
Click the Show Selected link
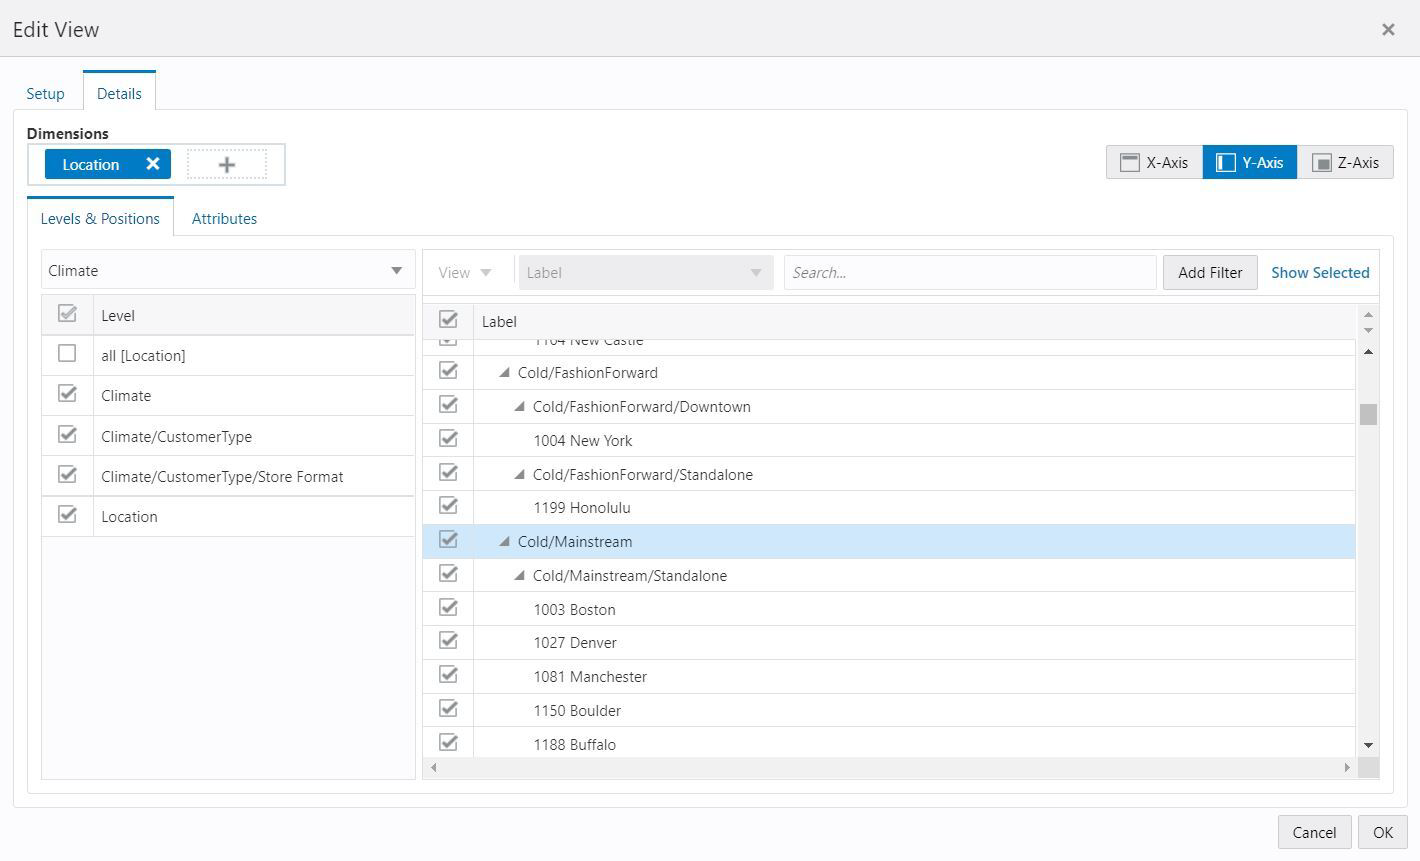pyautogui.click(x=1320, y=272)
